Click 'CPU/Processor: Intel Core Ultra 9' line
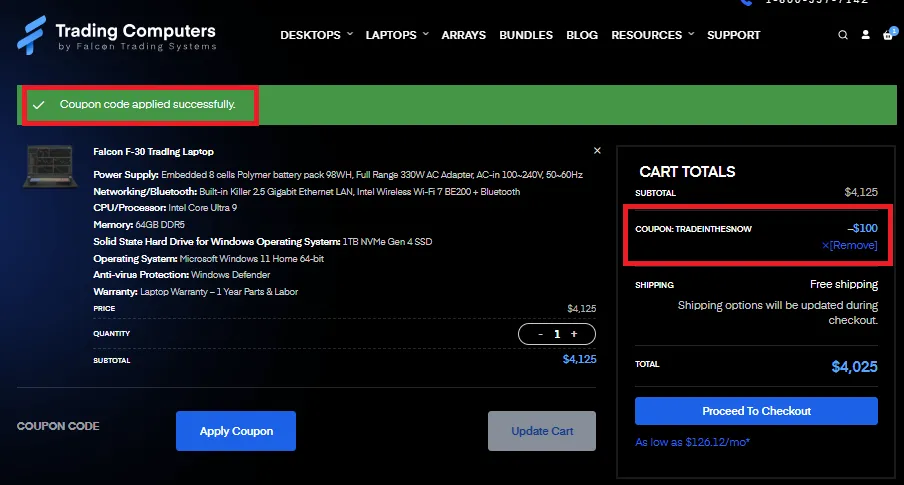This screenshot has width=904, height=485. [x=165, y=208]
